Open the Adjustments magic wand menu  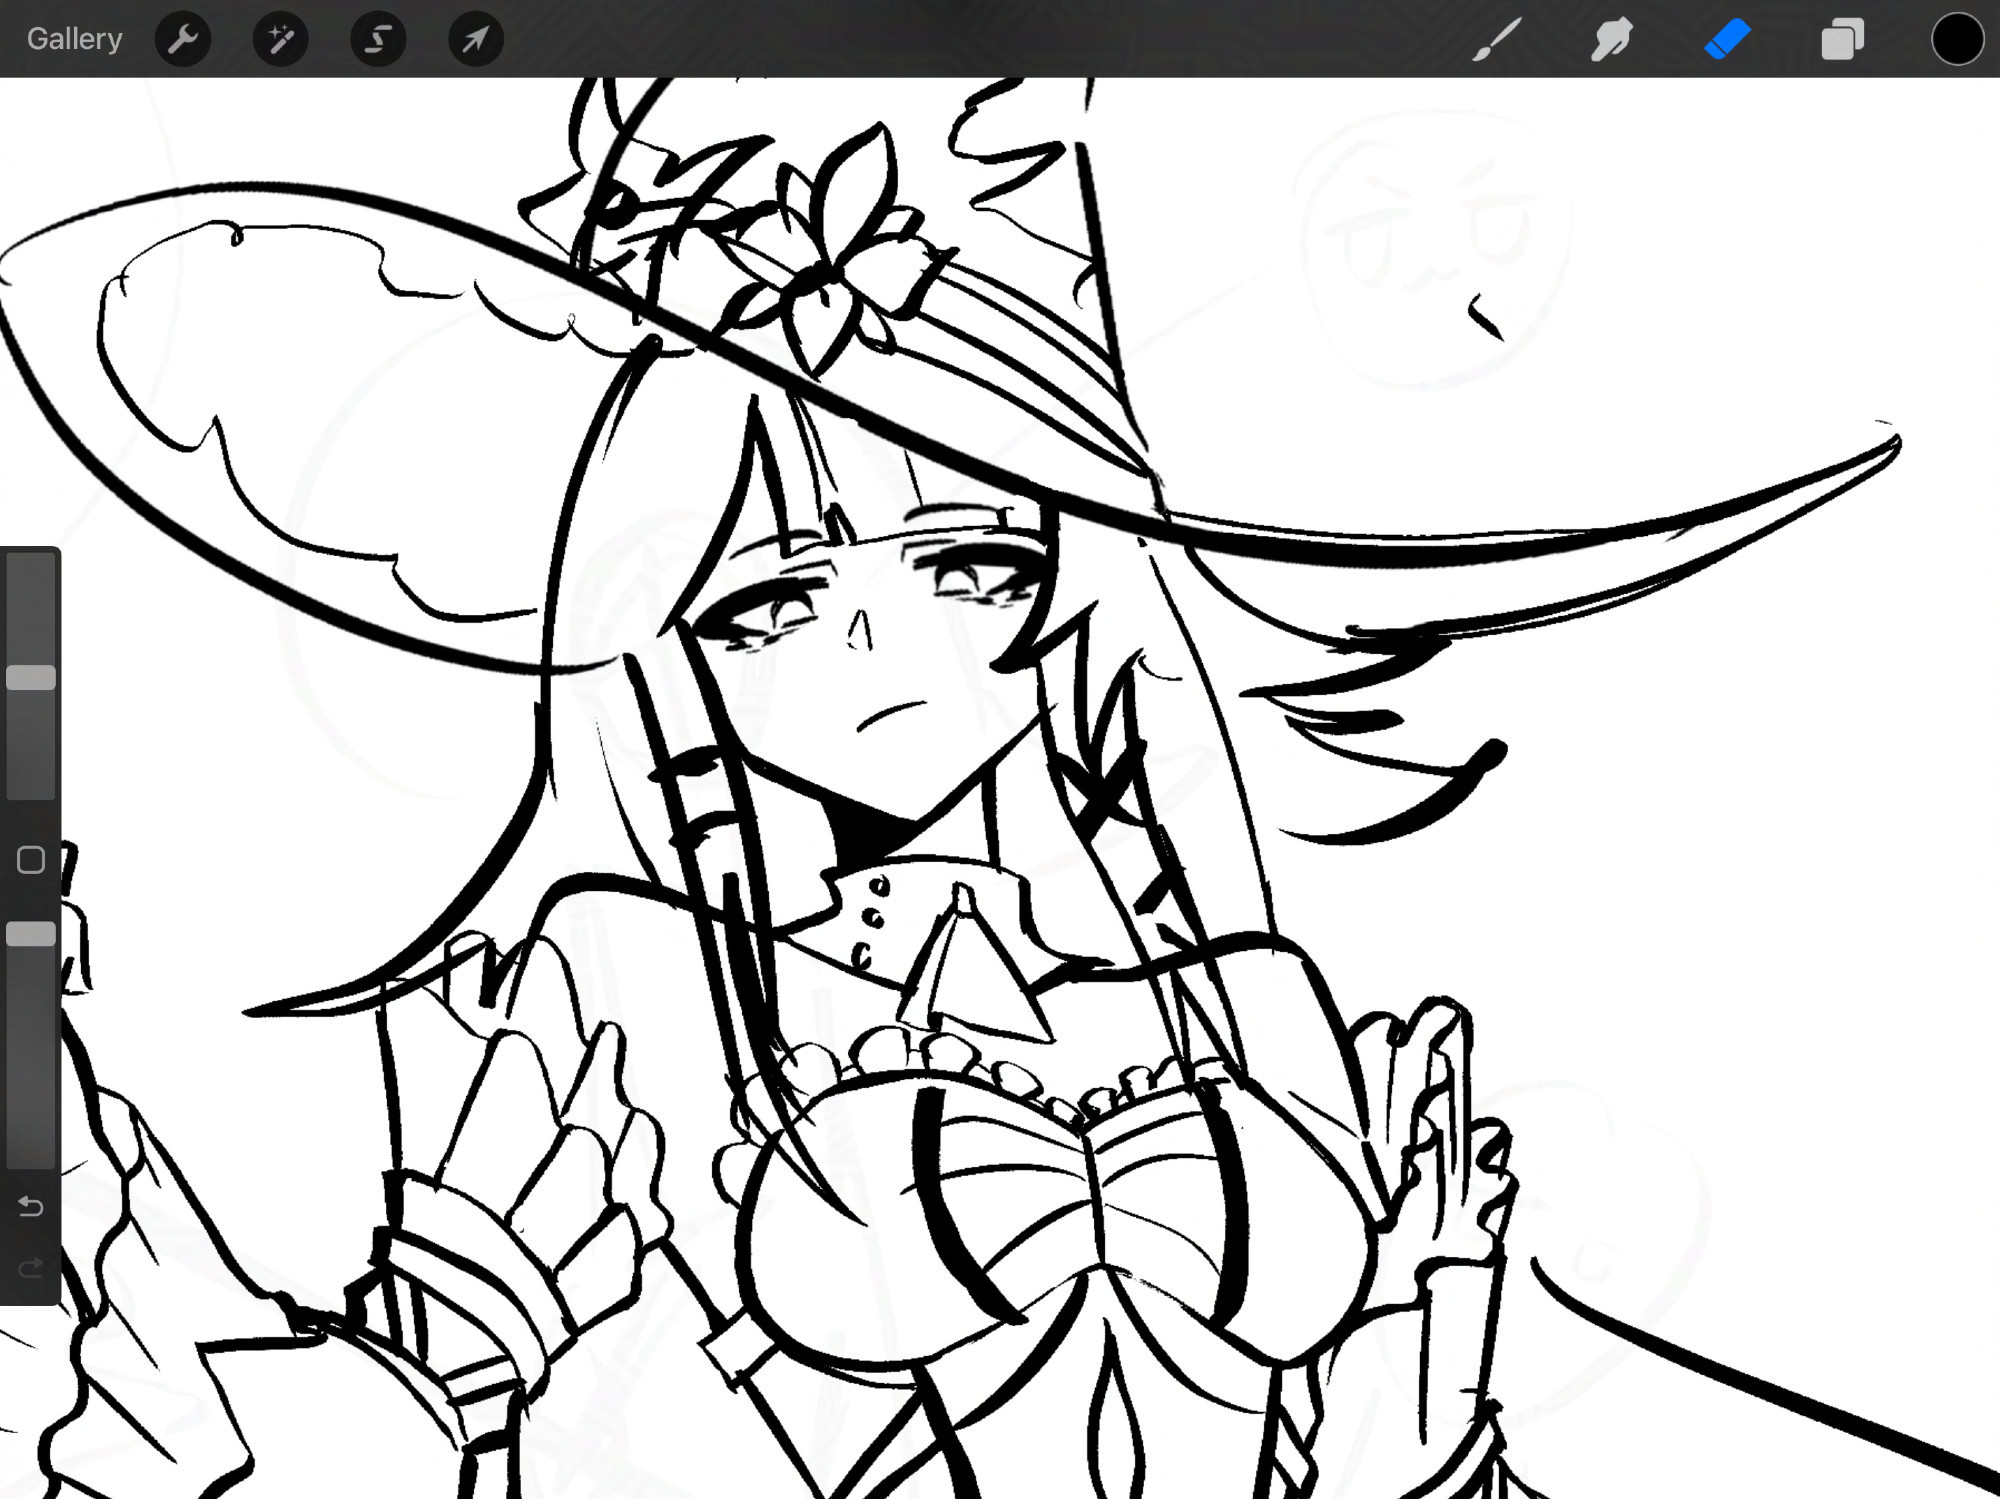281,39
